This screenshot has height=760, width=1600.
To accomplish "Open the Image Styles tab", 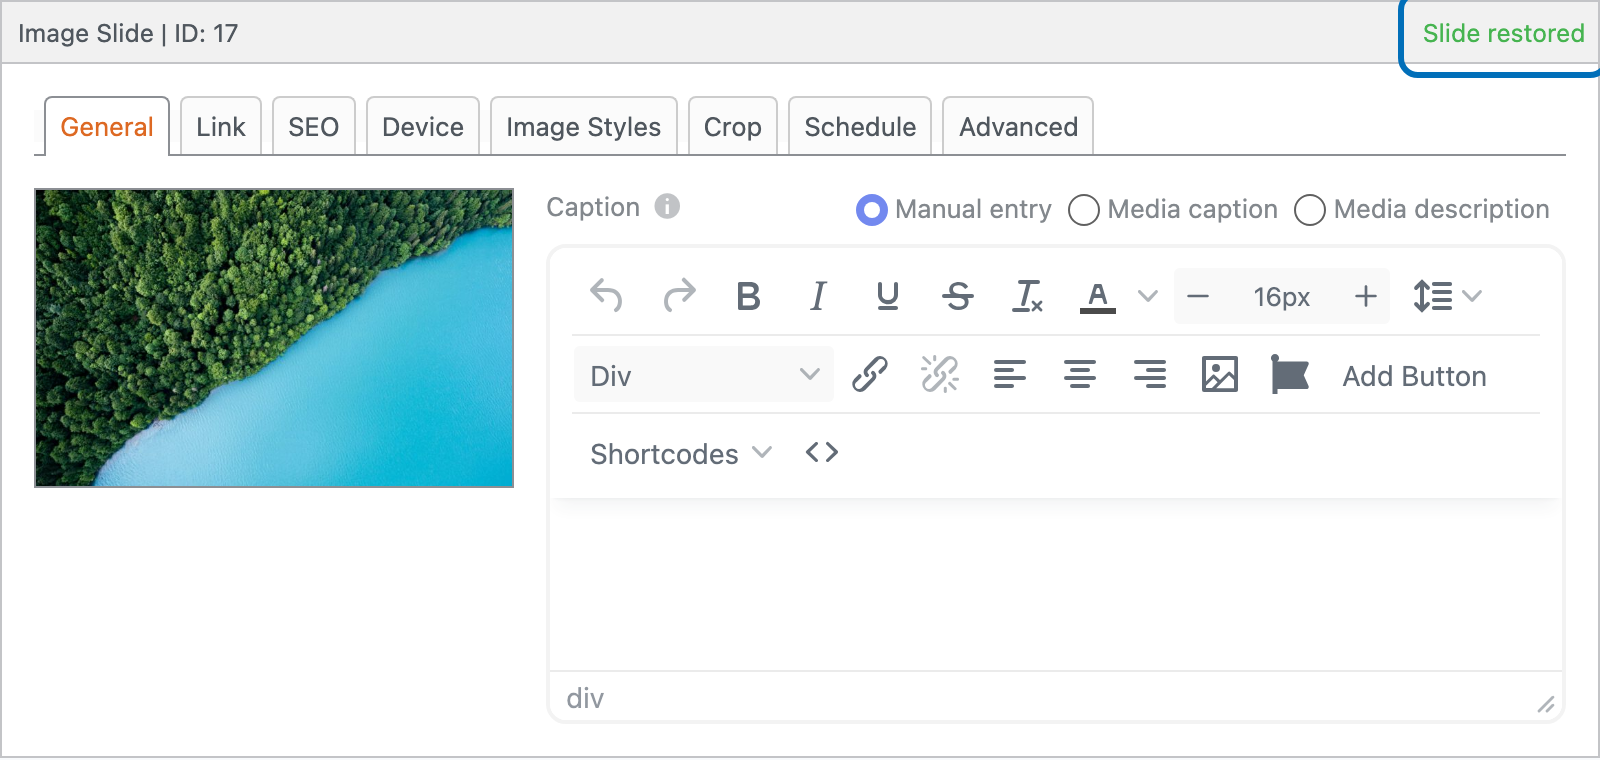I will (x=584, y=127).
